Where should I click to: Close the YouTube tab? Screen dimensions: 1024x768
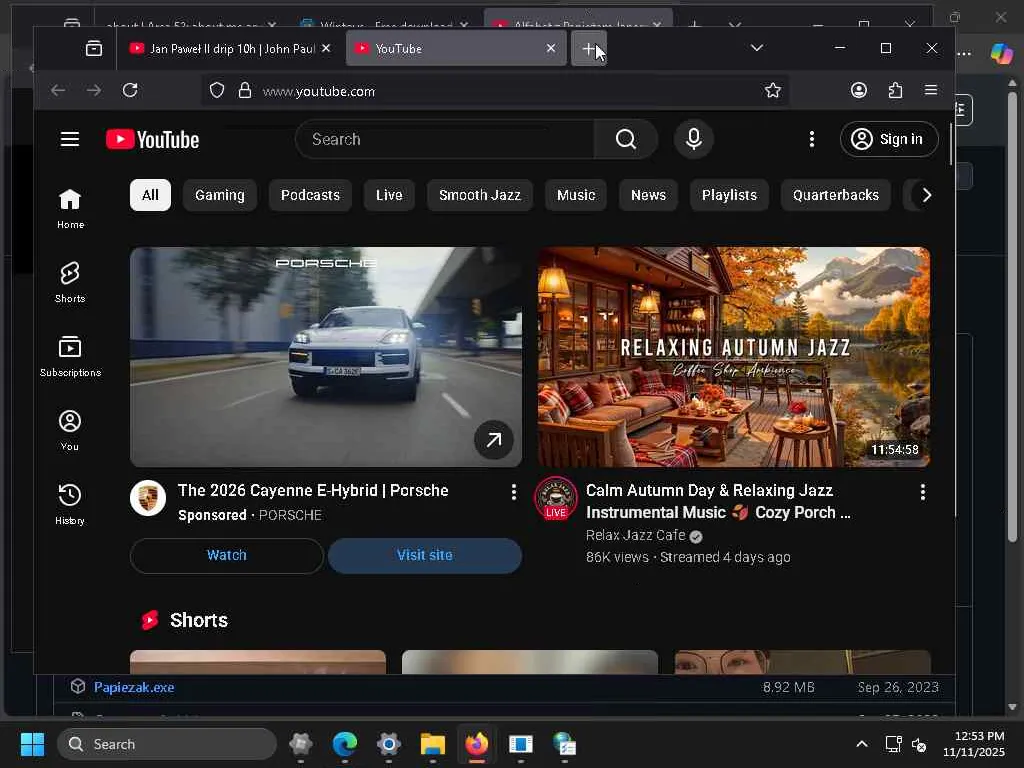coord(551,48)
